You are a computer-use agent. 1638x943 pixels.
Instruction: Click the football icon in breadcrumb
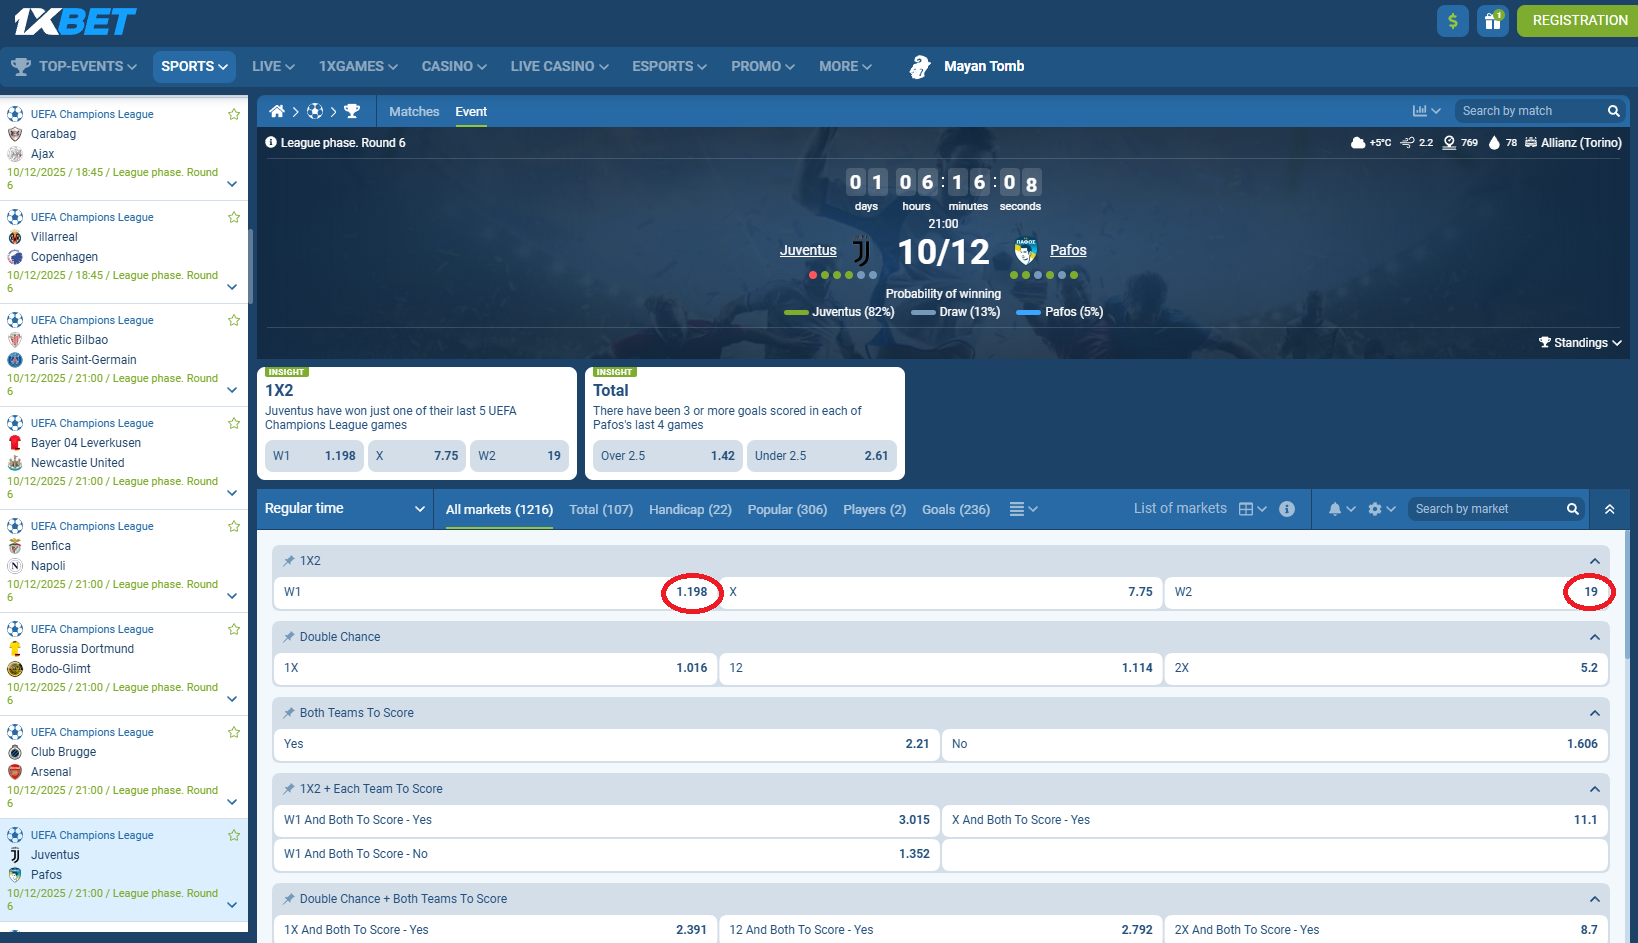315,112
